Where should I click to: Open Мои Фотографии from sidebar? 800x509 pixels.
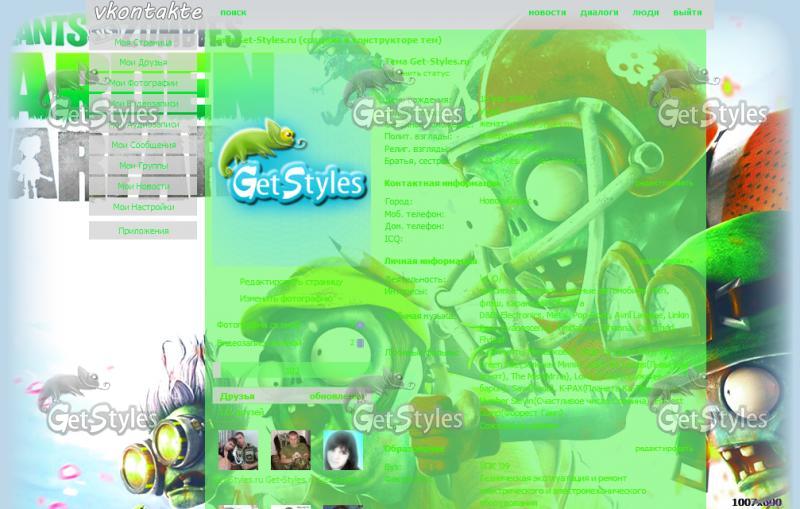click(x=143, y=83)
